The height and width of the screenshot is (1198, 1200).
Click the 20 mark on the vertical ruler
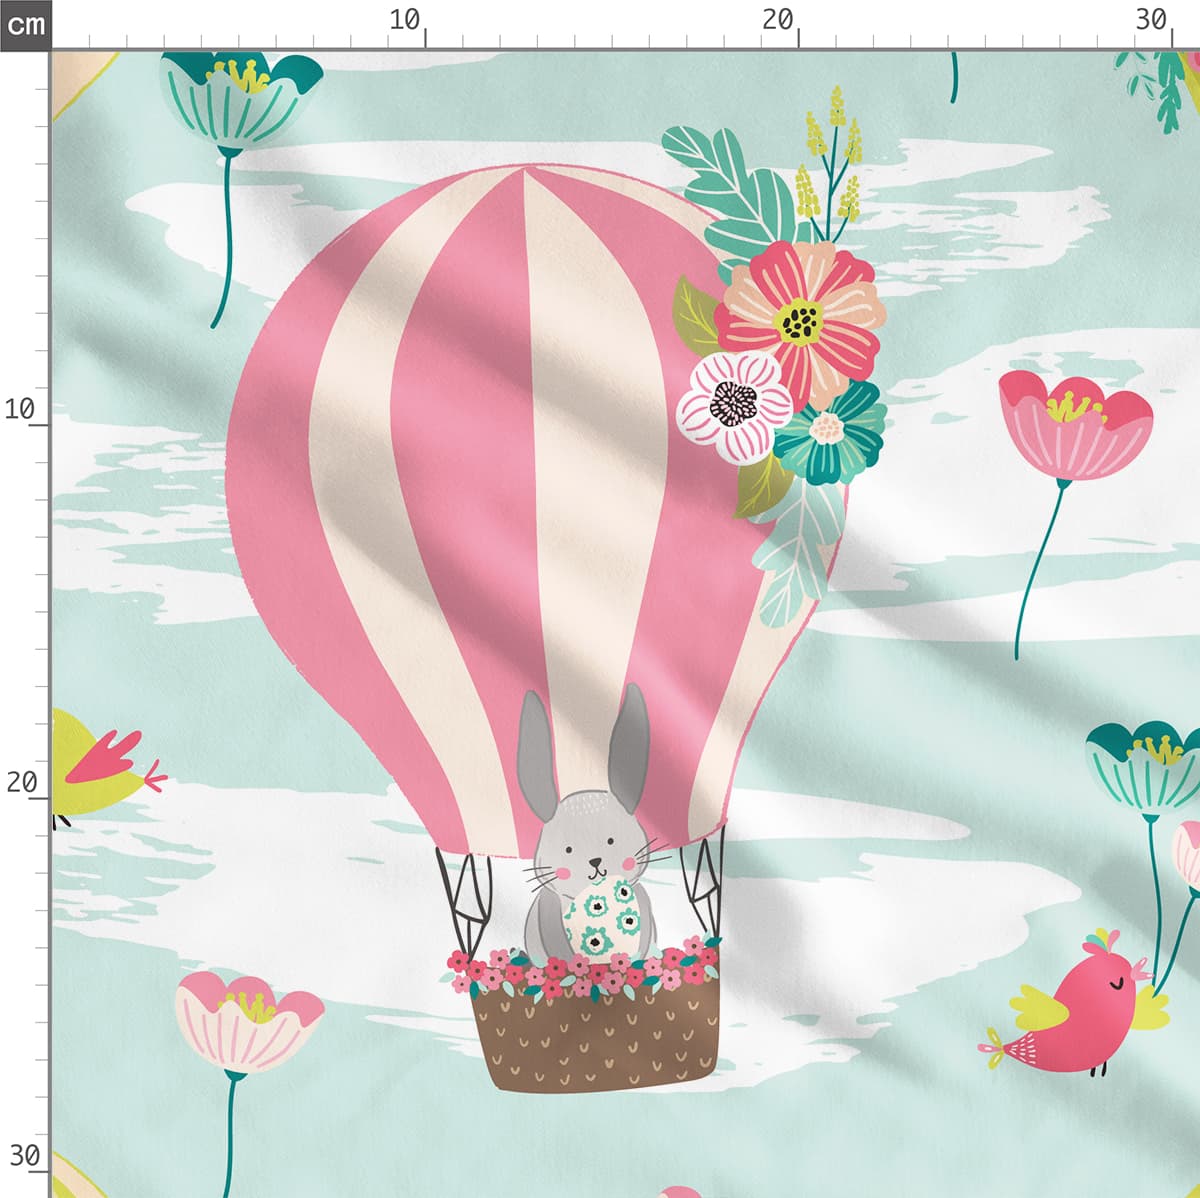pos(21,782)
